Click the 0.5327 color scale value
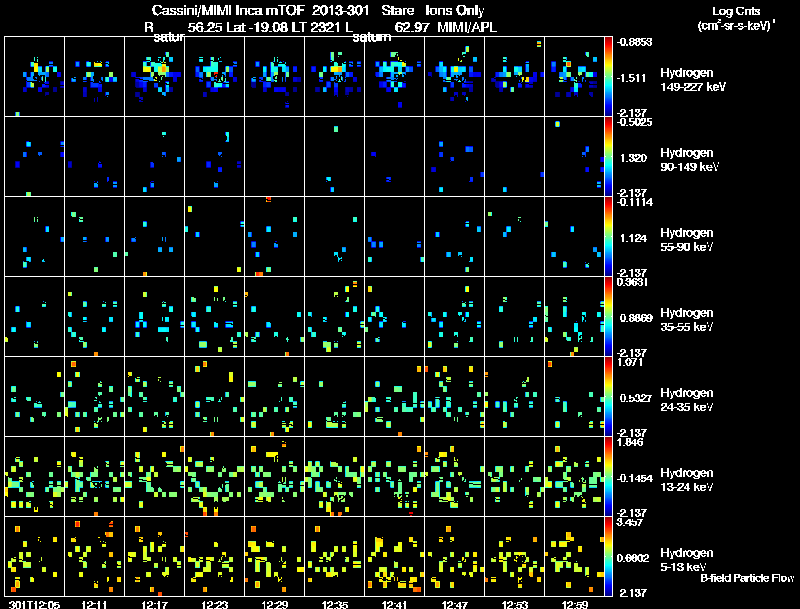800x609 pixels. point(636,398)
